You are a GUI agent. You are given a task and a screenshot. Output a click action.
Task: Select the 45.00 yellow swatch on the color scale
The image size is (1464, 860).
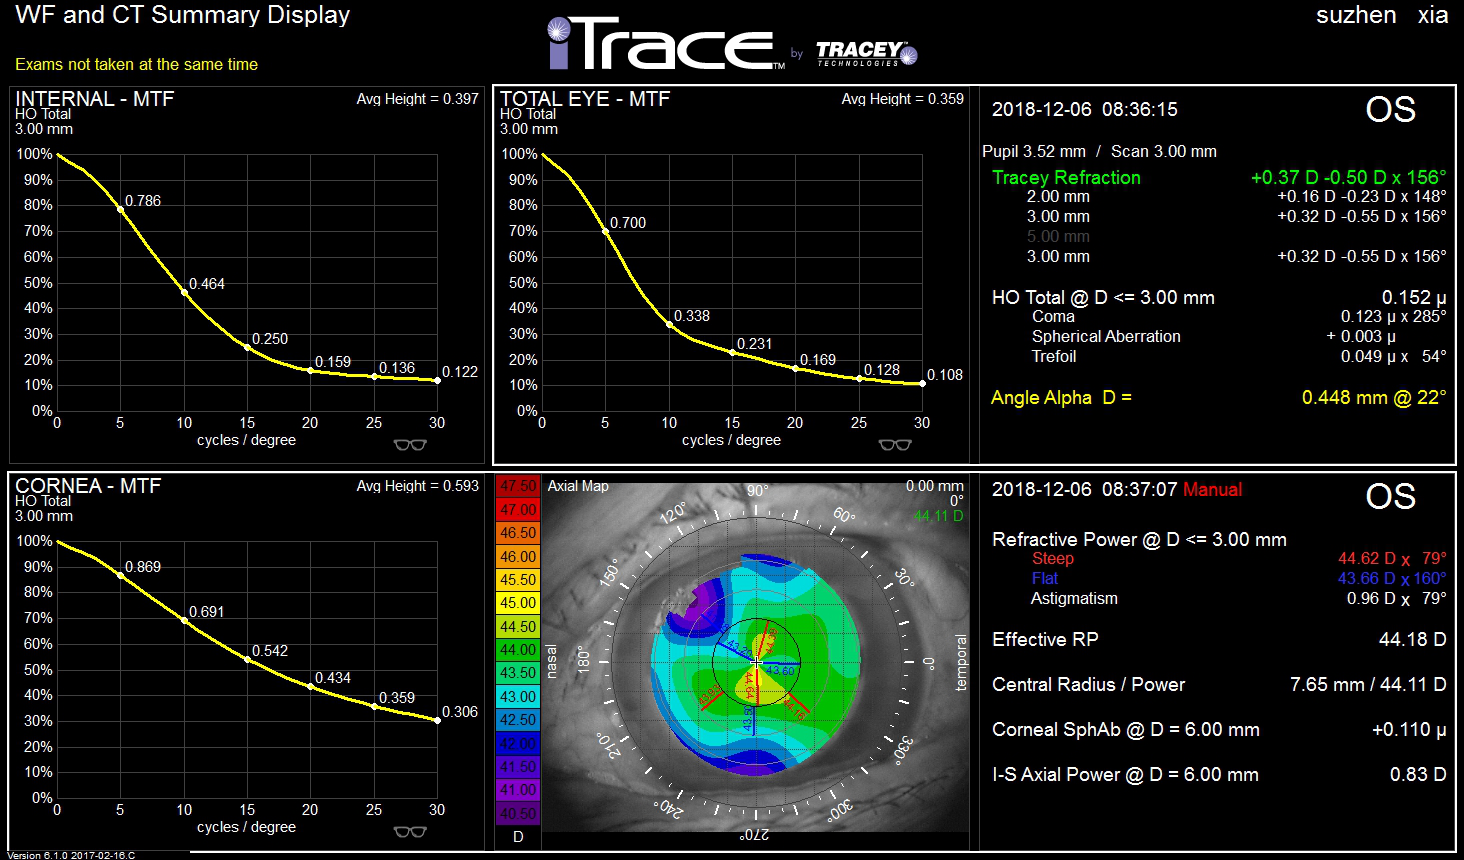(x=518, y=603)
